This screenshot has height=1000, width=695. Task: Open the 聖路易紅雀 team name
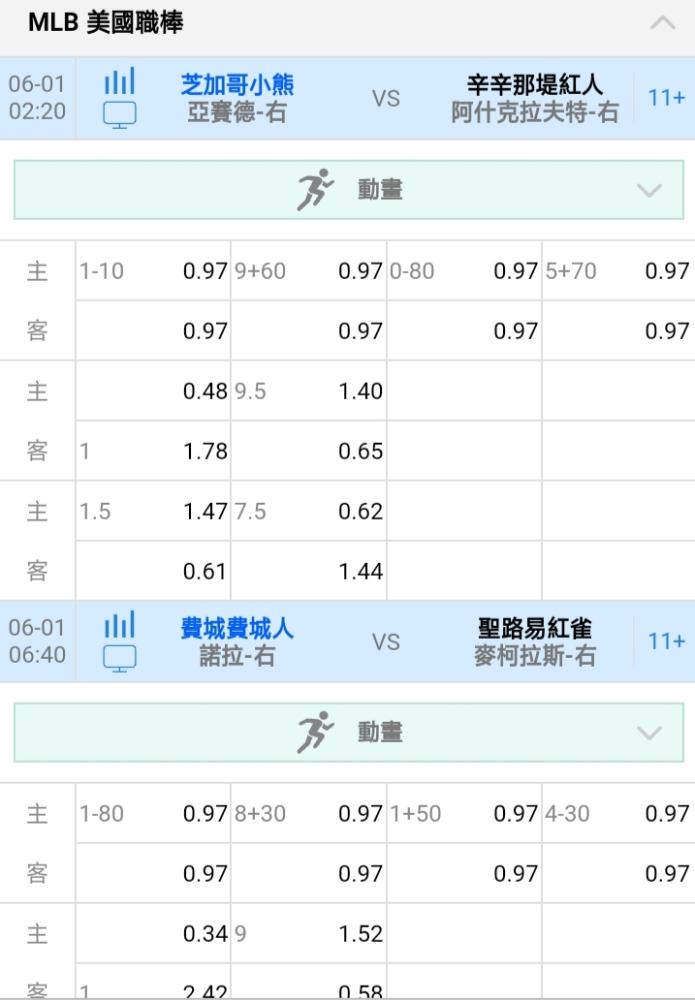click(x=534, y=628)
